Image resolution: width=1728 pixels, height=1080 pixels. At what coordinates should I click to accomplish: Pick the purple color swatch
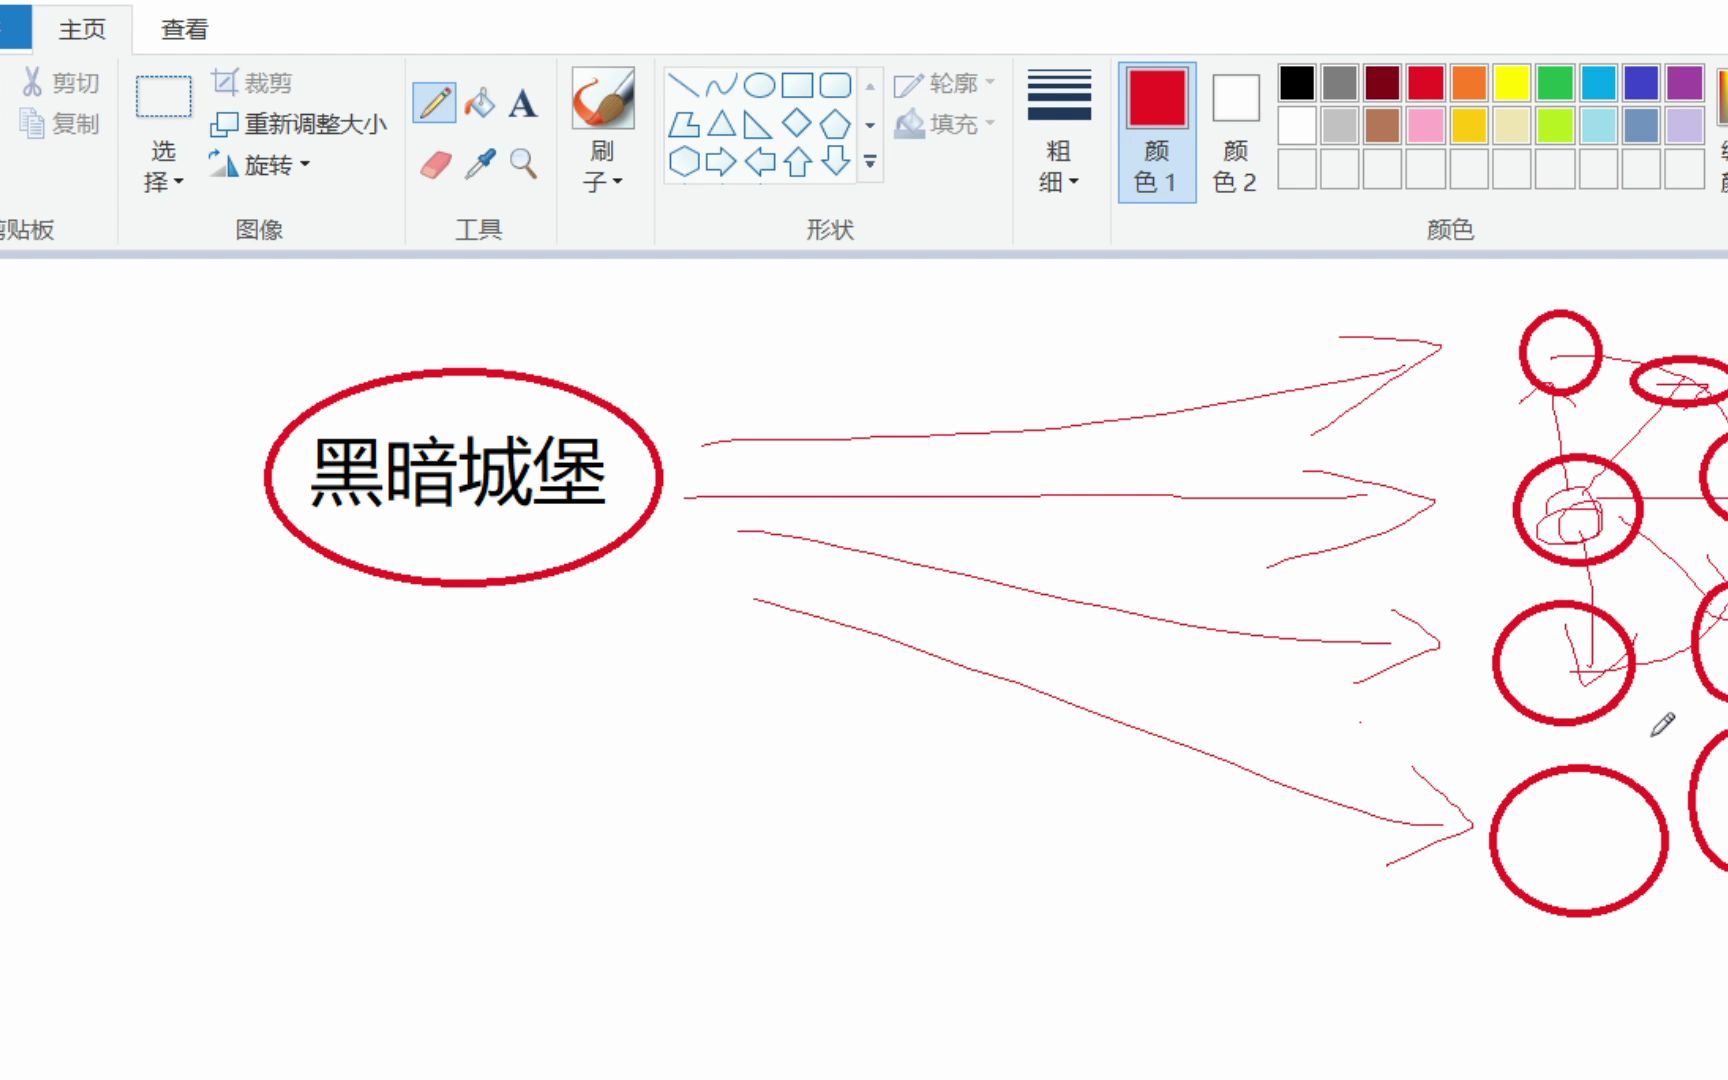click(x=1684, y=83)
